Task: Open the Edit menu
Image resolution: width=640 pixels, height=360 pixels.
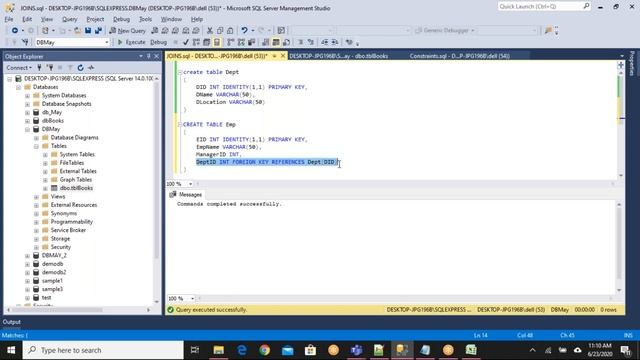Action: (x=27, y=19)
